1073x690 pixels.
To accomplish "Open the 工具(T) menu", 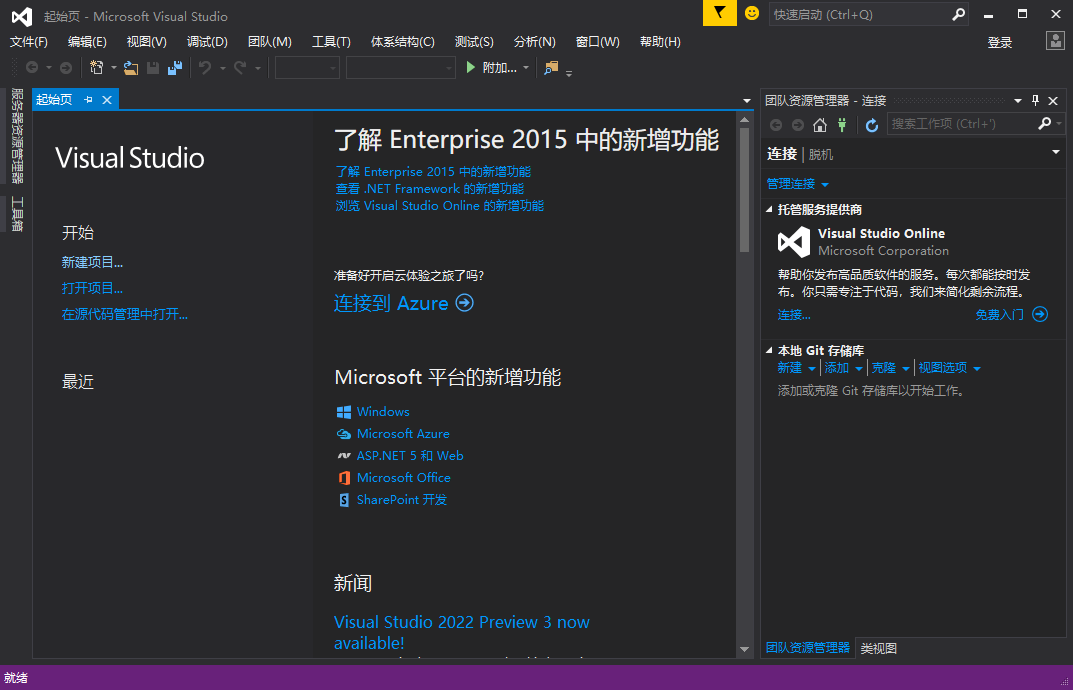I will point(331,42).
